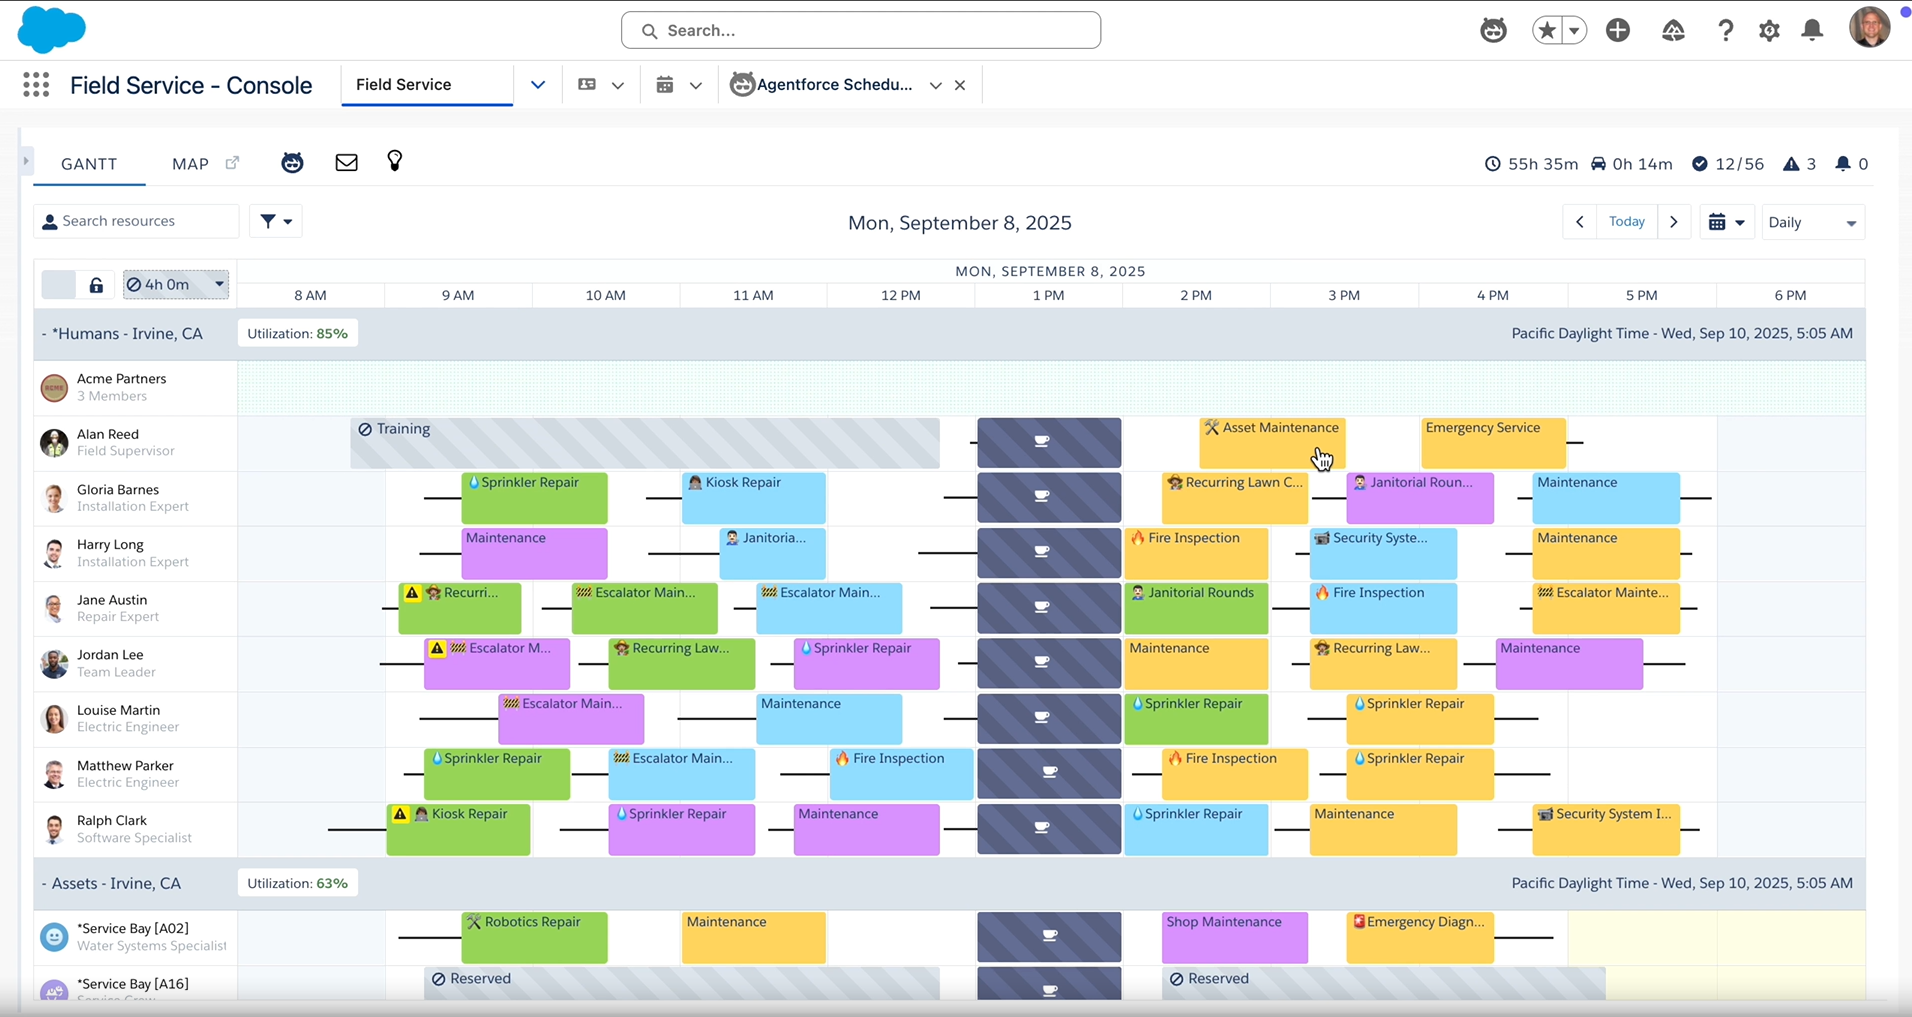This screenshot has height=1017, width=1912.
Task: Open the App Launcher grid icon
Action: (x=36, y=85)
